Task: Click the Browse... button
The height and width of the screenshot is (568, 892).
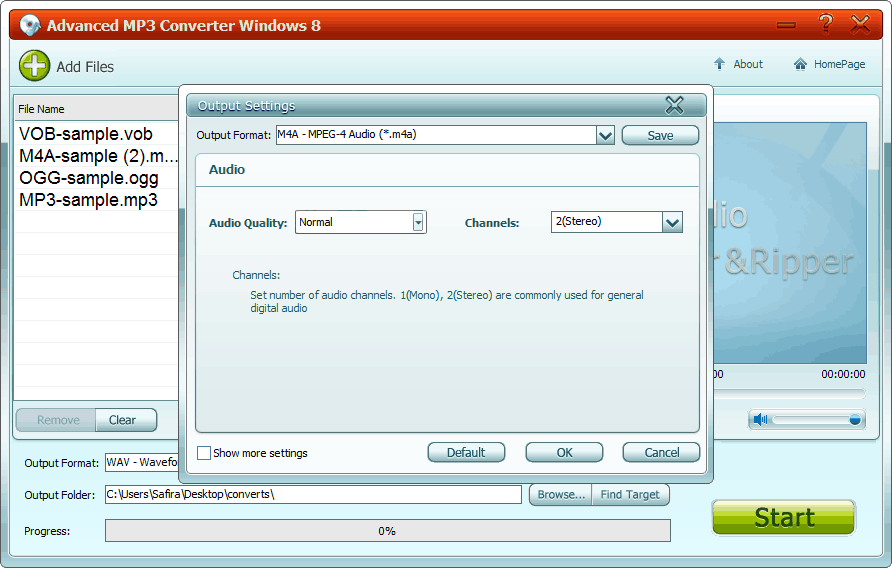Action: [561, 495]
